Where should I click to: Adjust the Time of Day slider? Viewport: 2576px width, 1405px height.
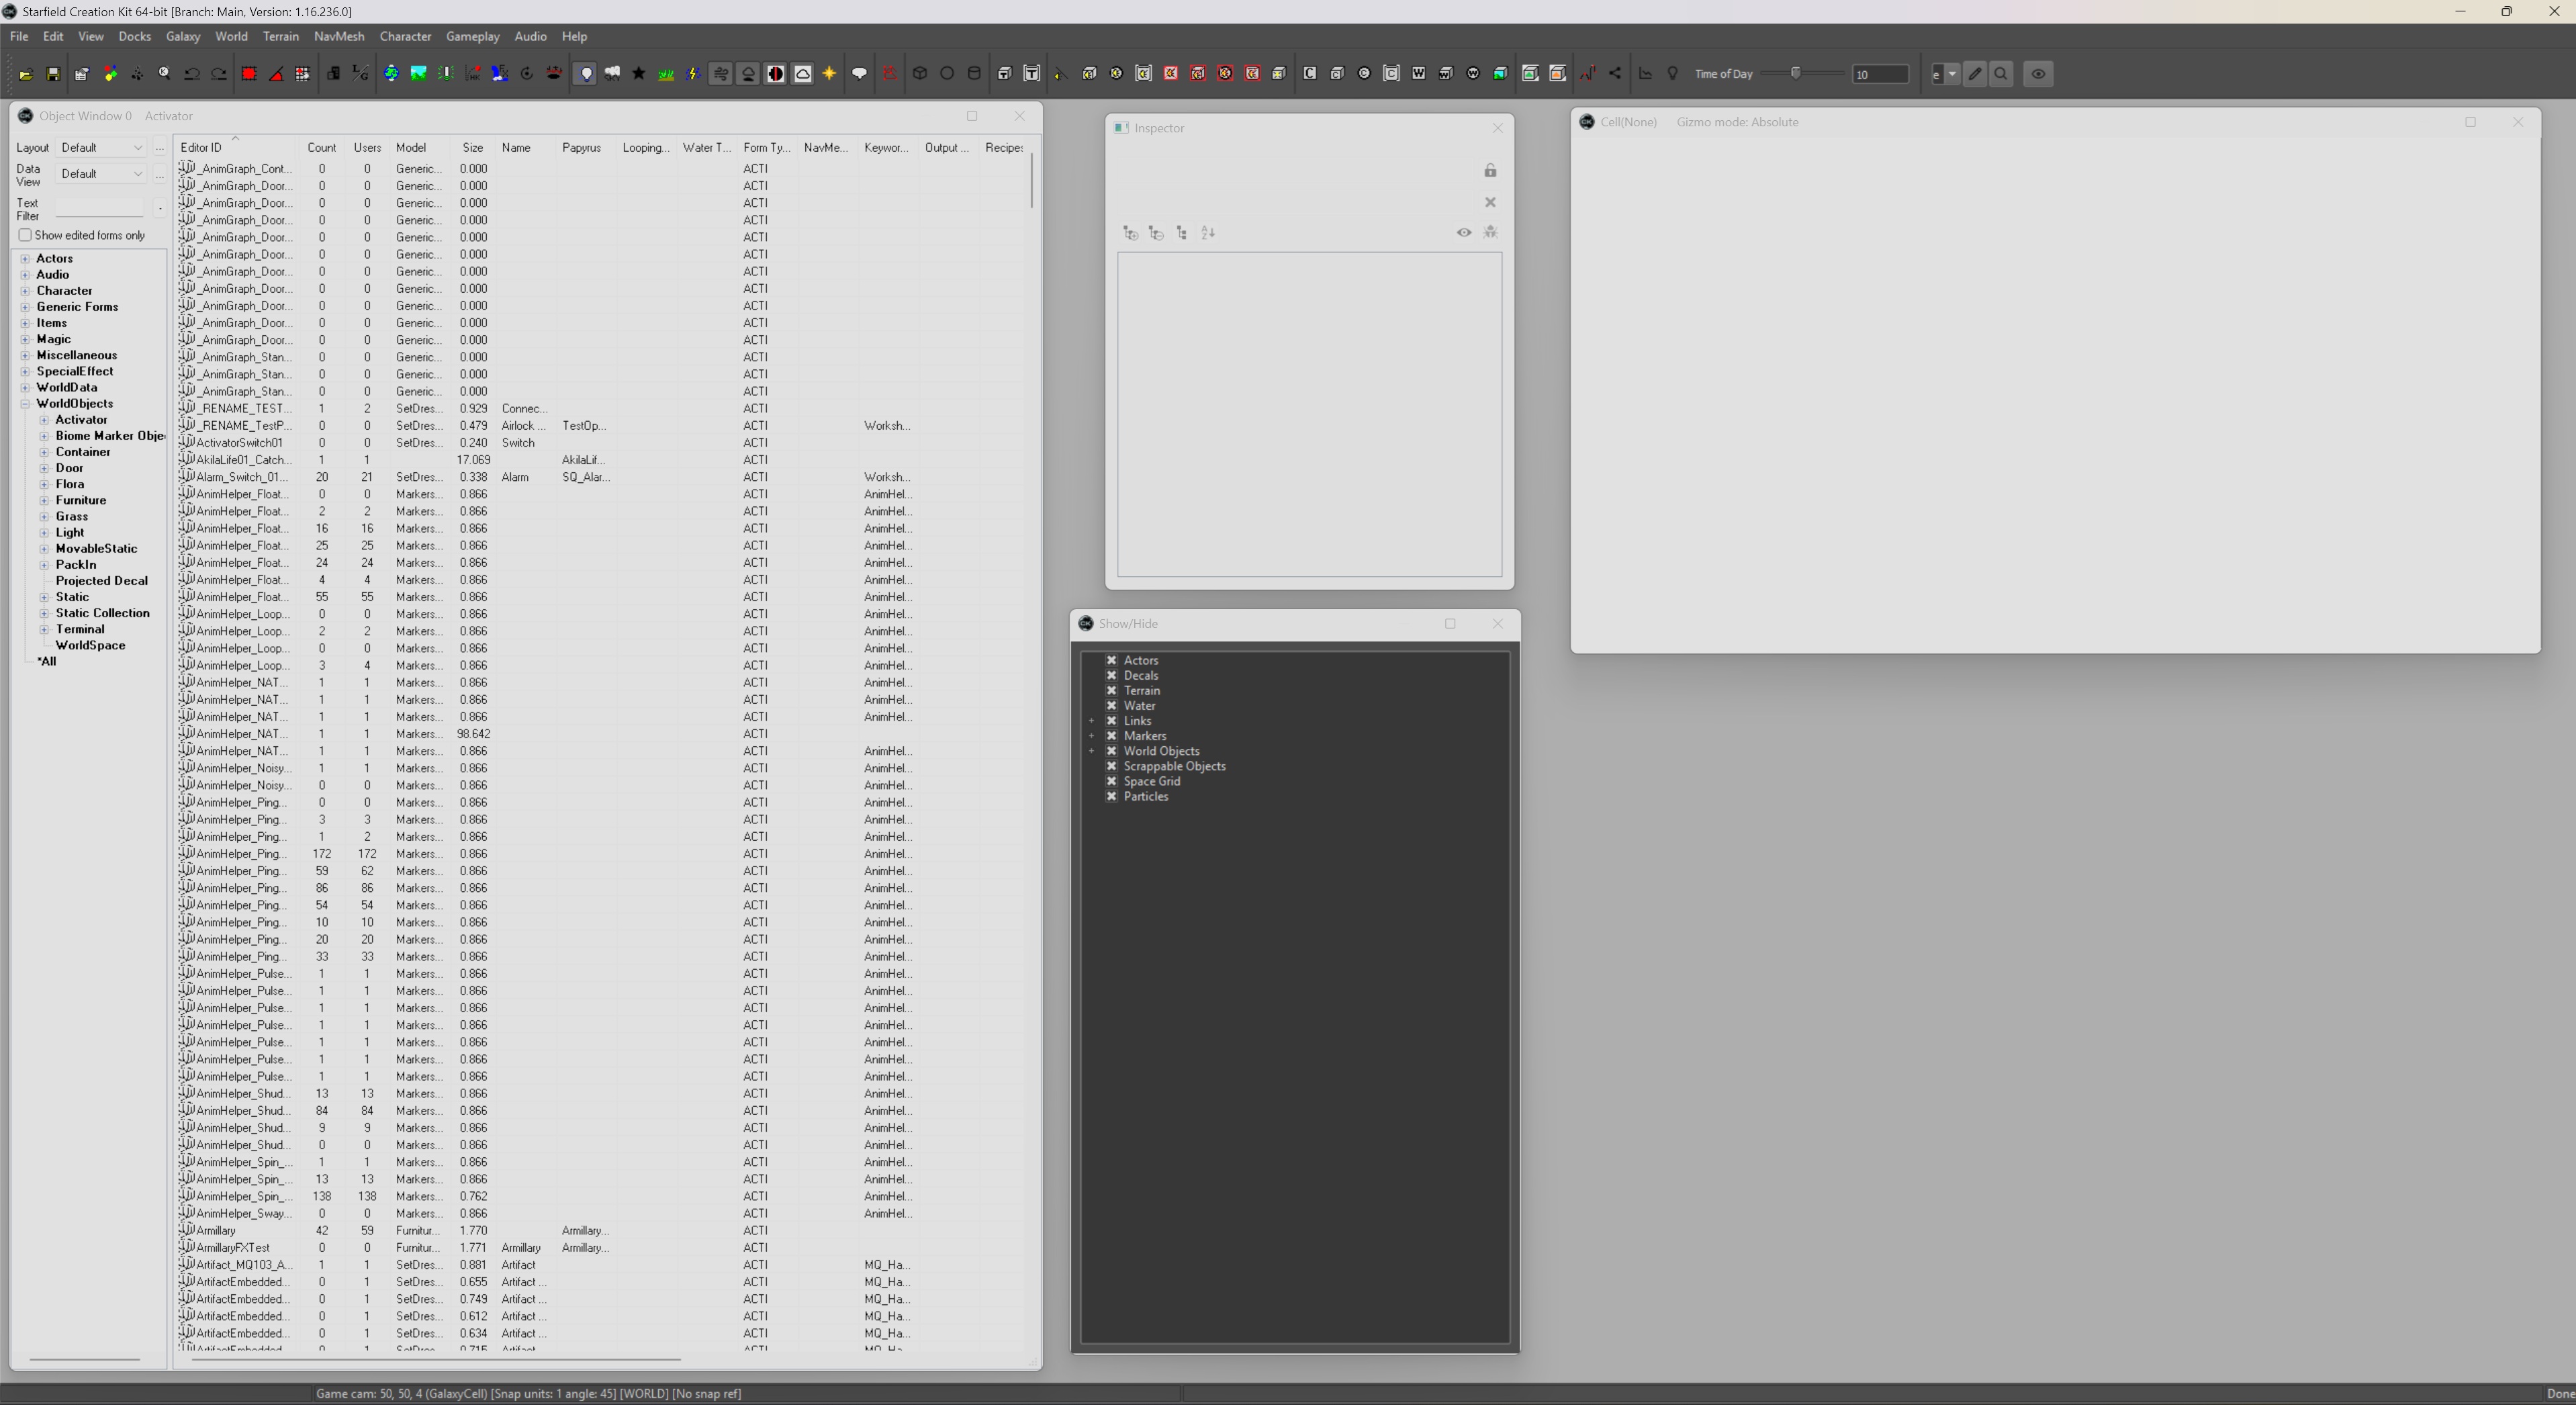tap(1796, 74)
